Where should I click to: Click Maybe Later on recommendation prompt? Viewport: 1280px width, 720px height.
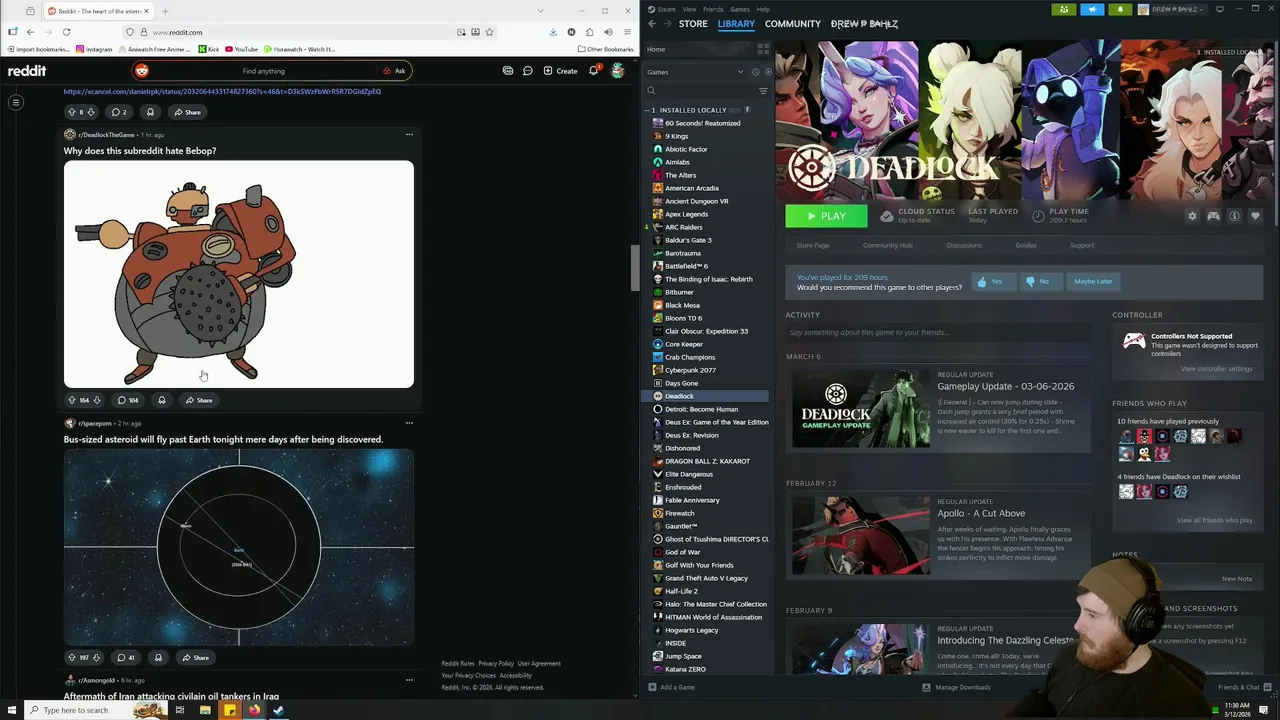click(1093, 281)
